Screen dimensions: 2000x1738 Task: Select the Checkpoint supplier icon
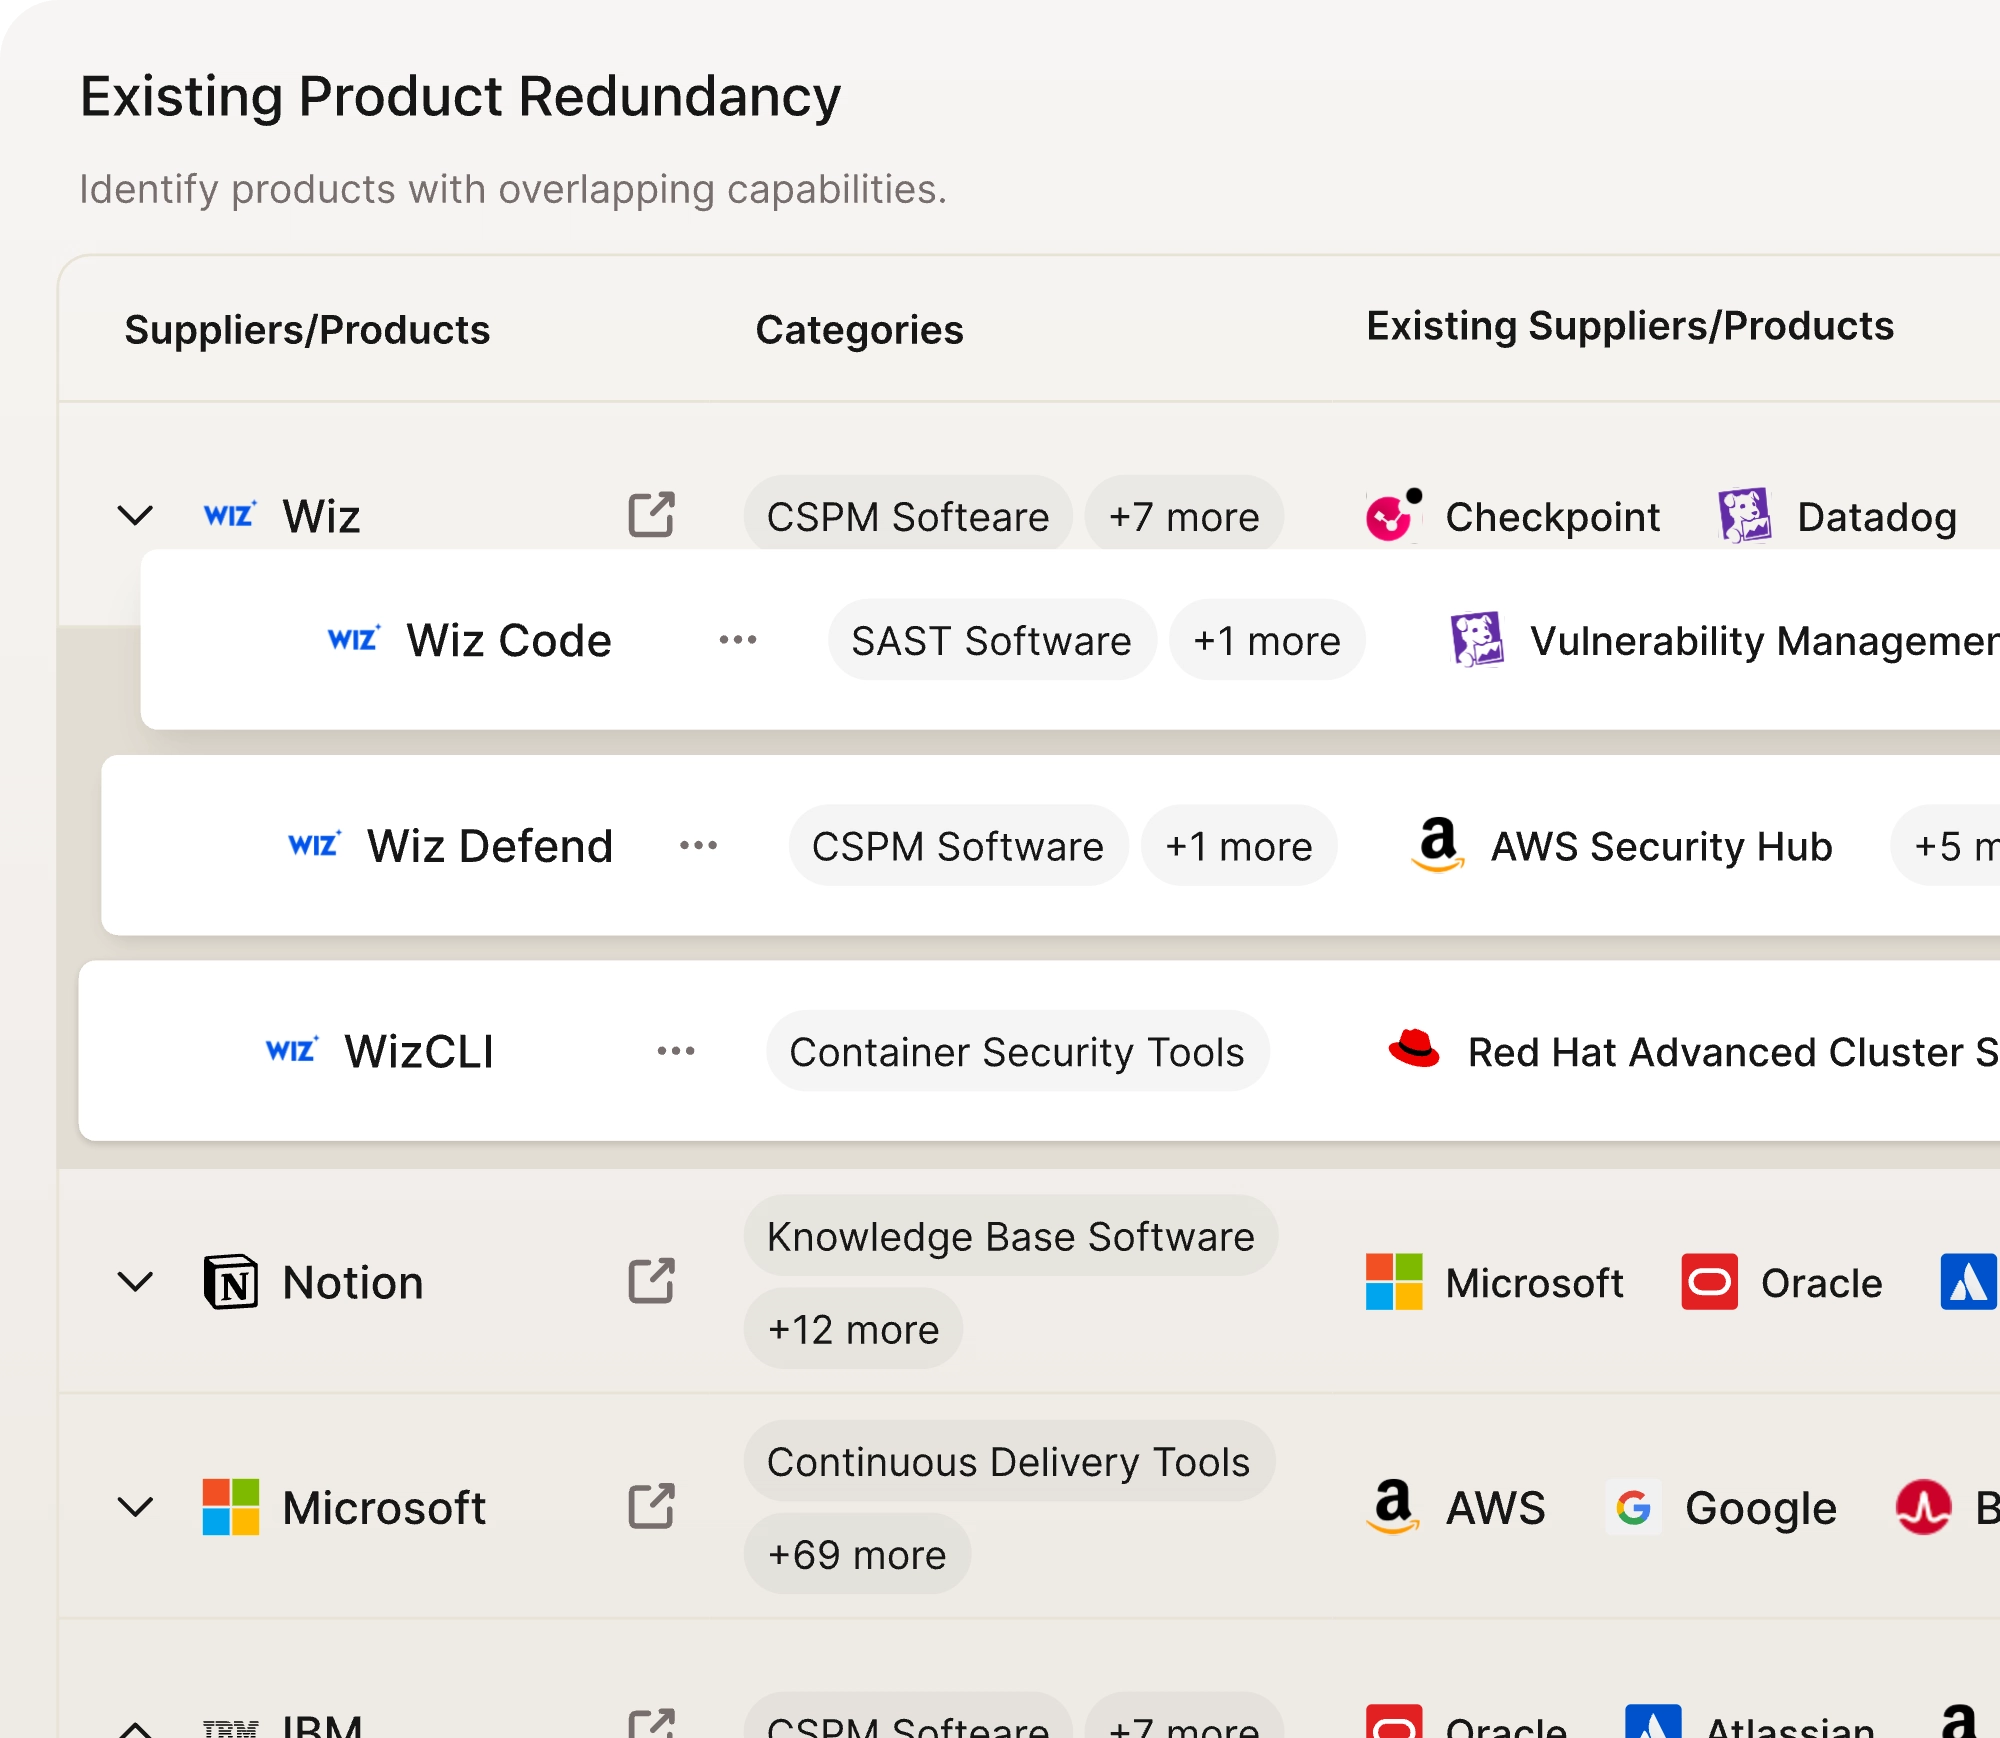1389,516
